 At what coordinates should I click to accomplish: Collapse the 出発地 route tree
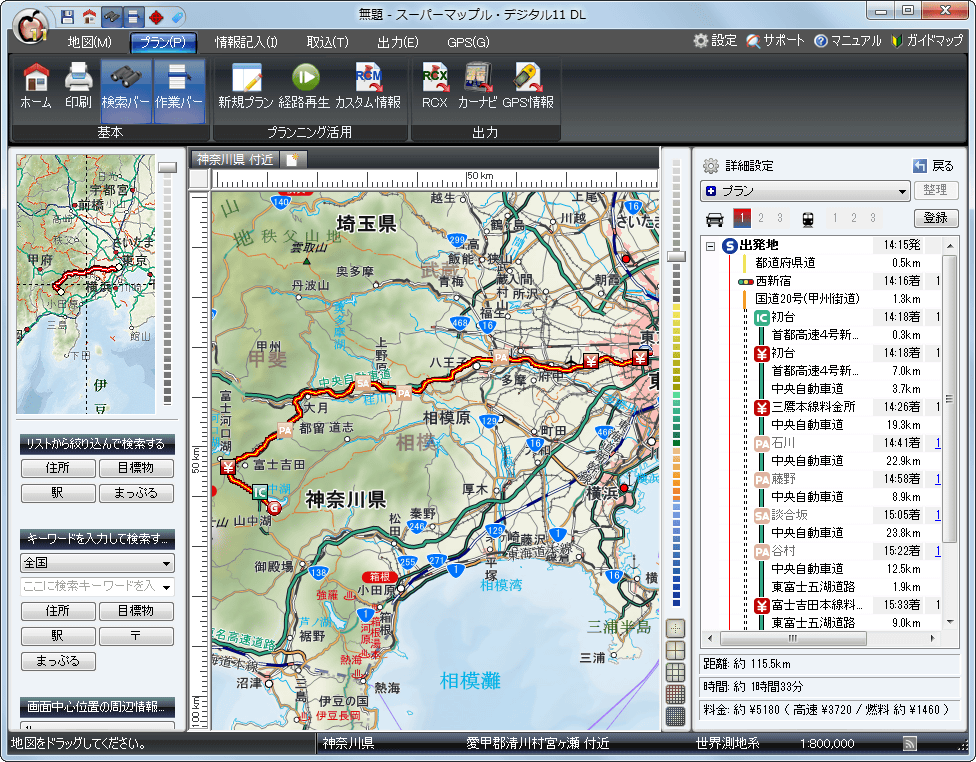(x=710, y=247)
